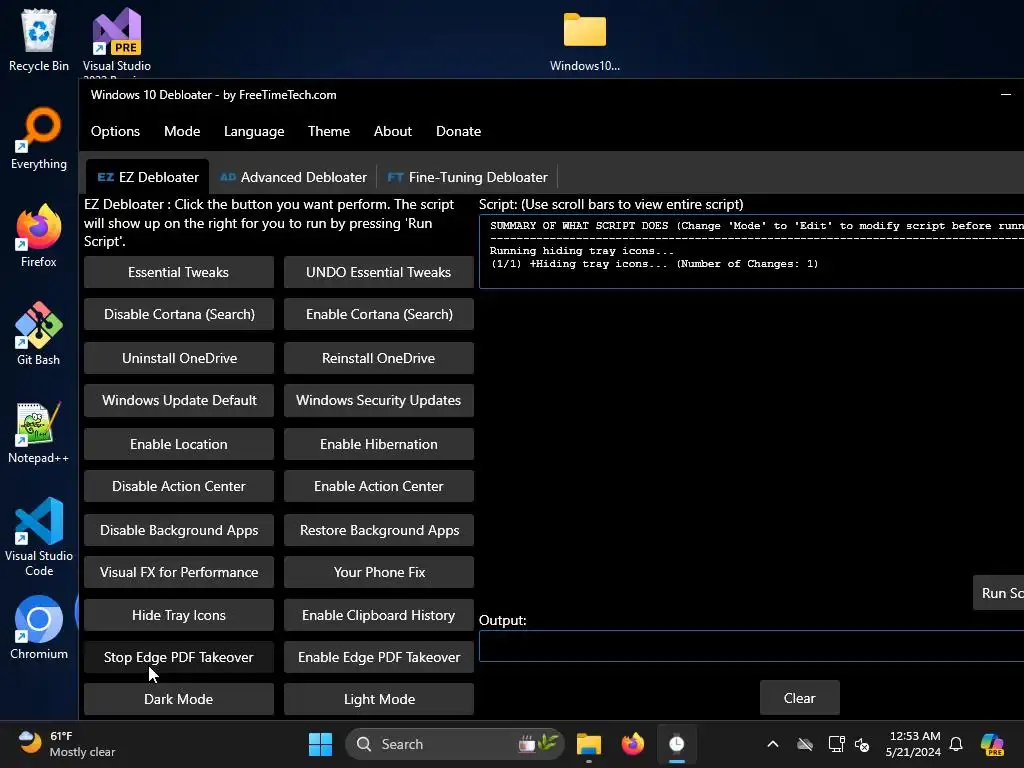Click Restore Background Apps
Image resolution: width=1024 pixels, height=768 pixels.
378,530
